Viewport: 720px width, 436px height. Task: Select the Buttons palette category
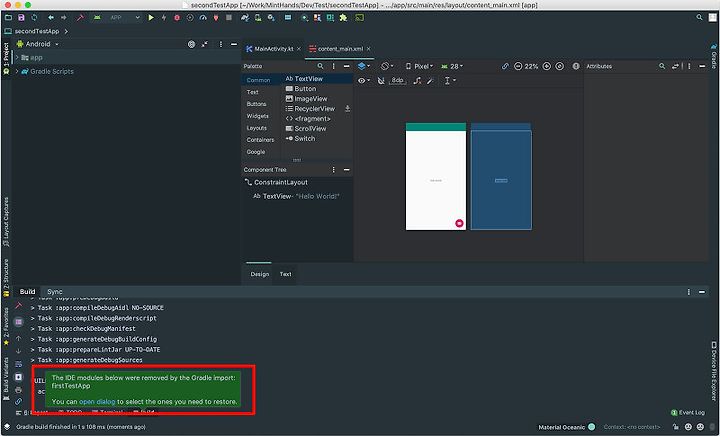coord(256,104)
